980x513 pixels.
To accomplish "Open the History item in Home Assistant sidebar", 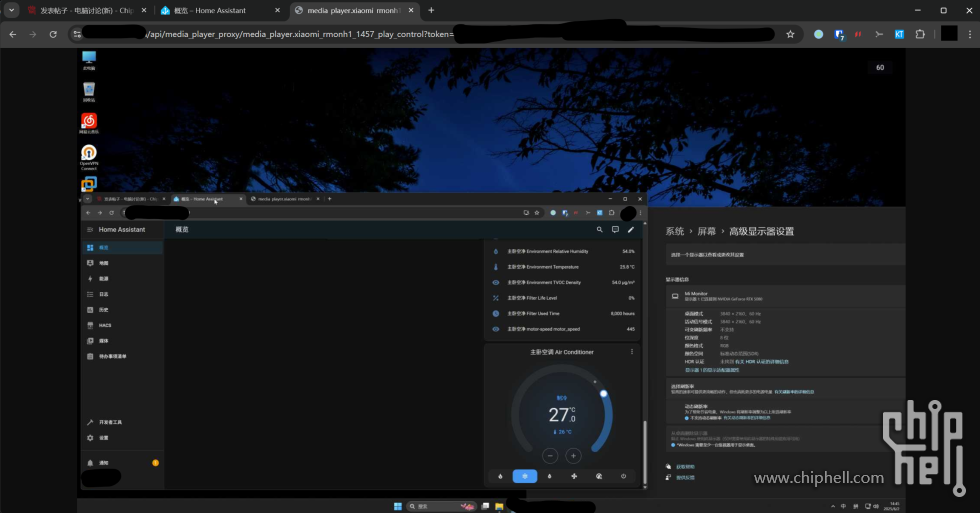I will point(122,310).
